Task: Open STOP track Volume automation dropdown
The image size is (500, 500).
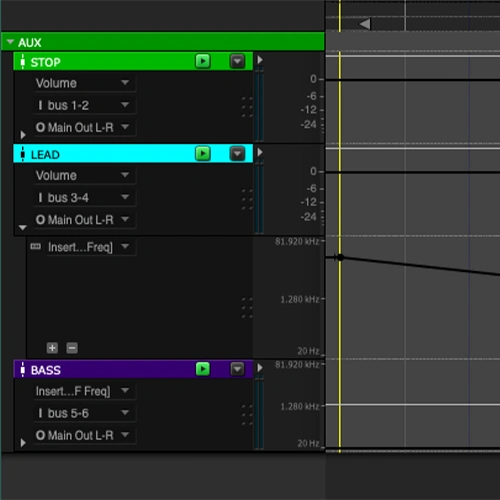Action: 85,83
